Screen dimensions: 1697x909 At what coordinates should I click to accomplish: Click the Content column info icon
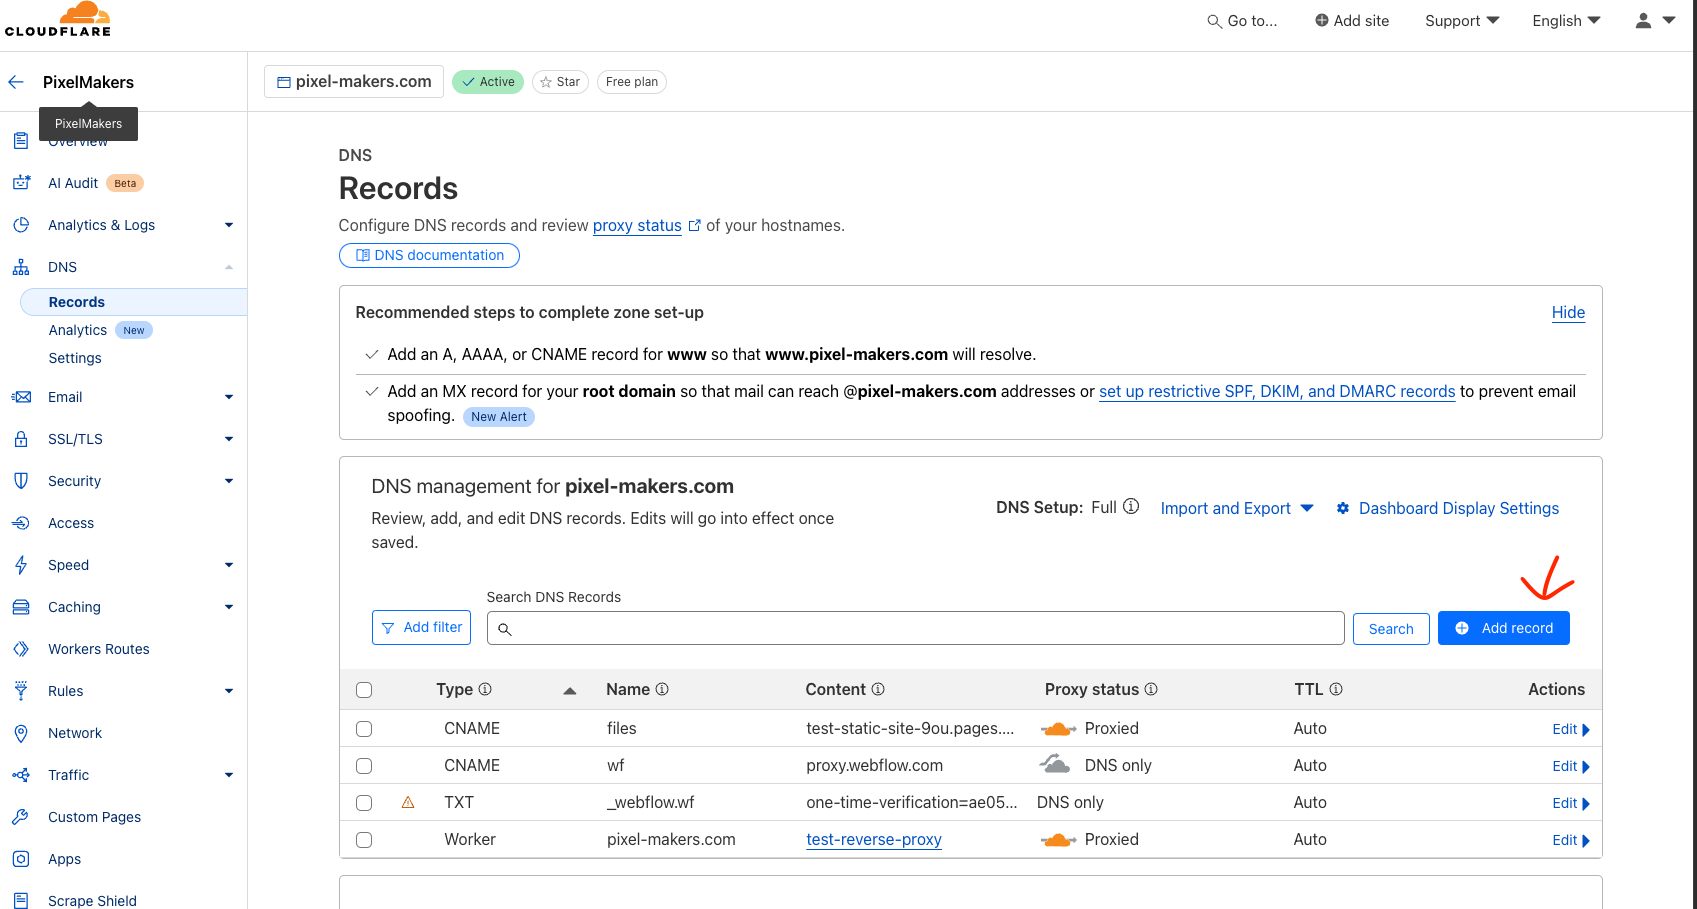coord(878,689)
